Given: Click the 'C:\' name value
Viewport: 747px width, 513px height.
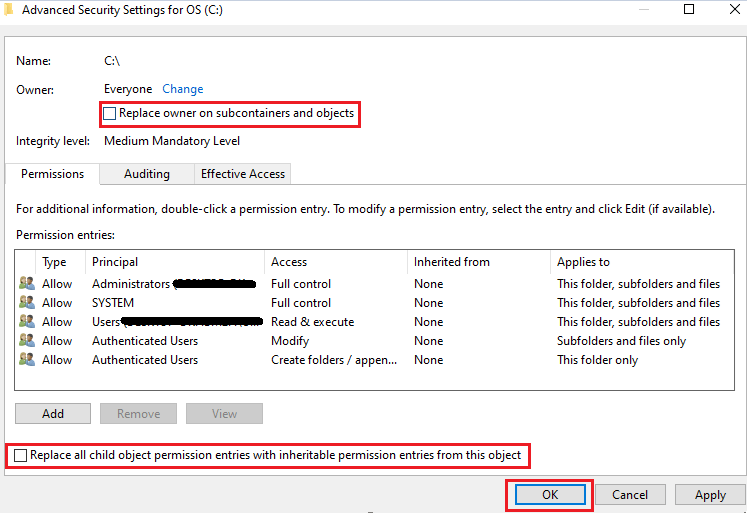Looking at the screenshot, I should [112, 61].
